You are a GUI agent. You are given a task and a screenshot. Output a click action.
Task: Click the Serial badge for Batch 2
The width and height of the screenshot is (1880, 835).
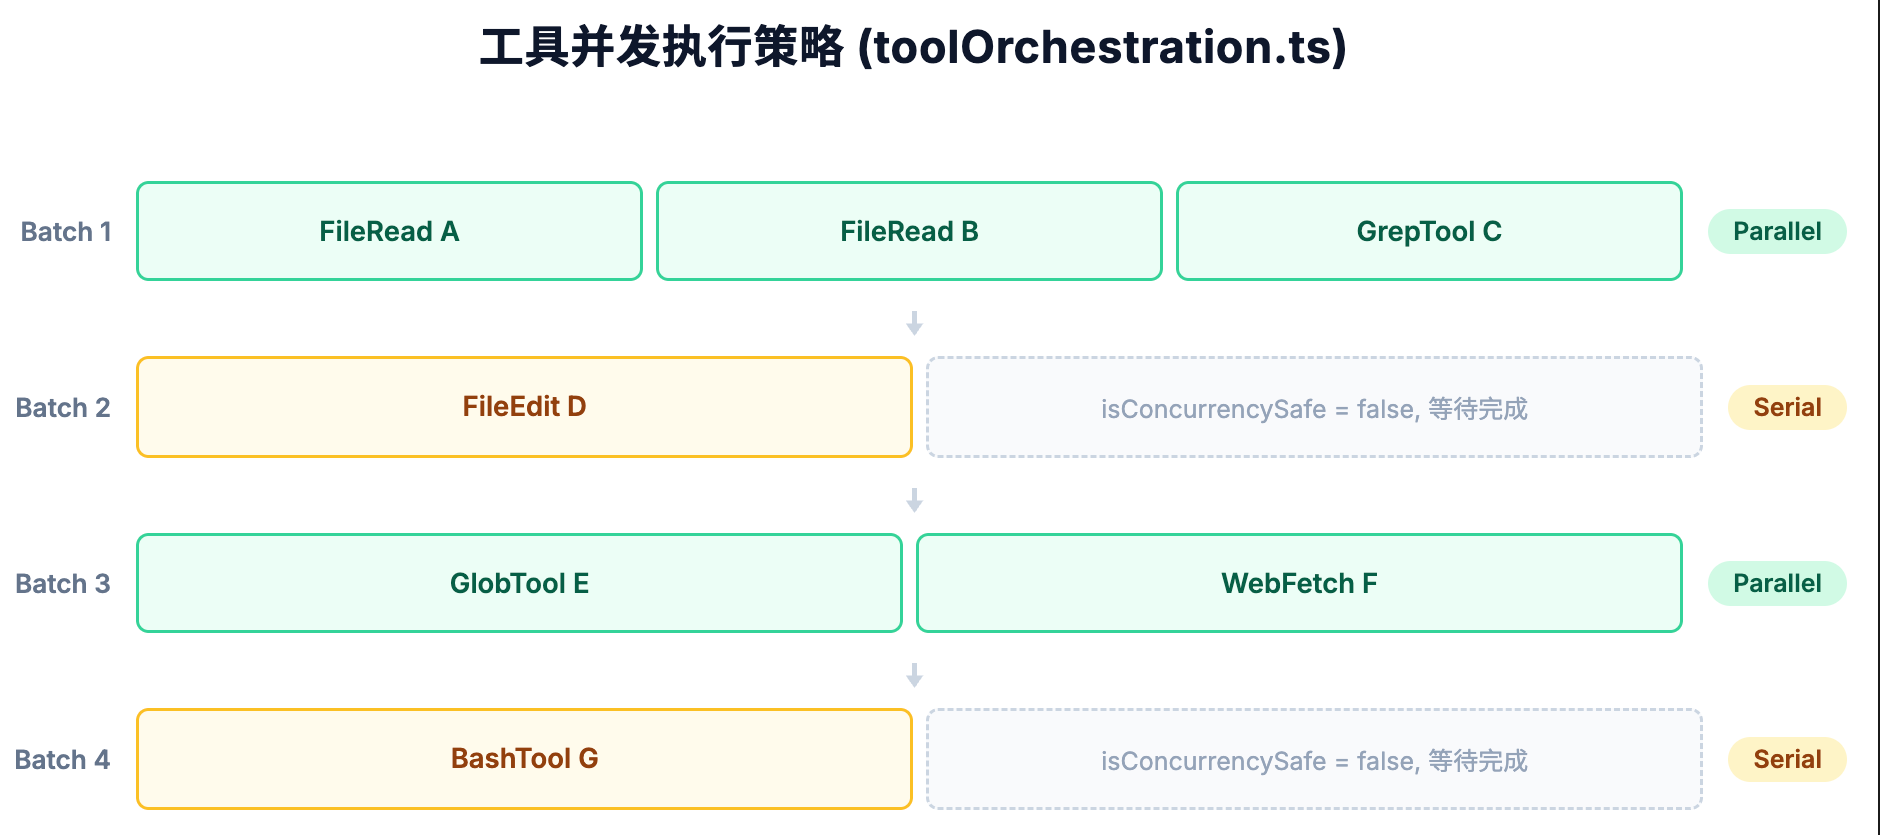(1787, 407)
